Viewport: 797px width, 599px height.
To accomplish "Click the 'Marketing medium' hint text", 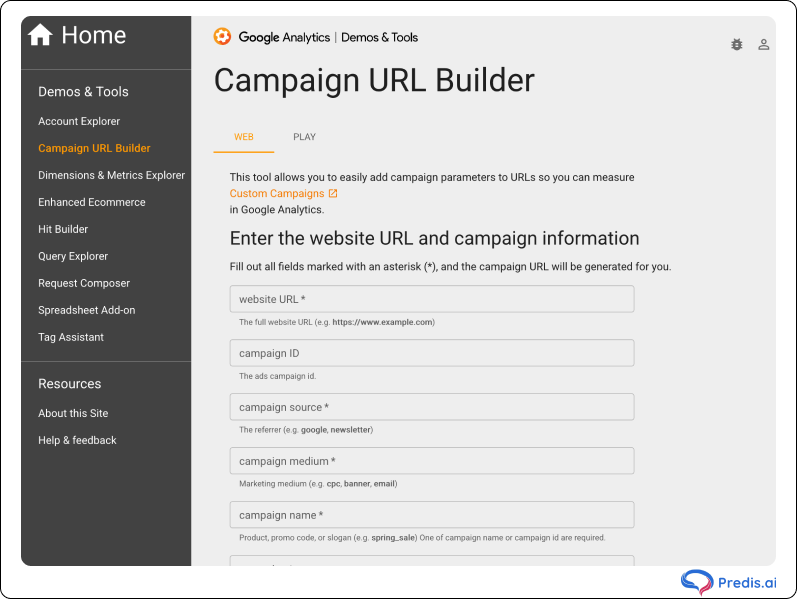I will click(318, 484).
